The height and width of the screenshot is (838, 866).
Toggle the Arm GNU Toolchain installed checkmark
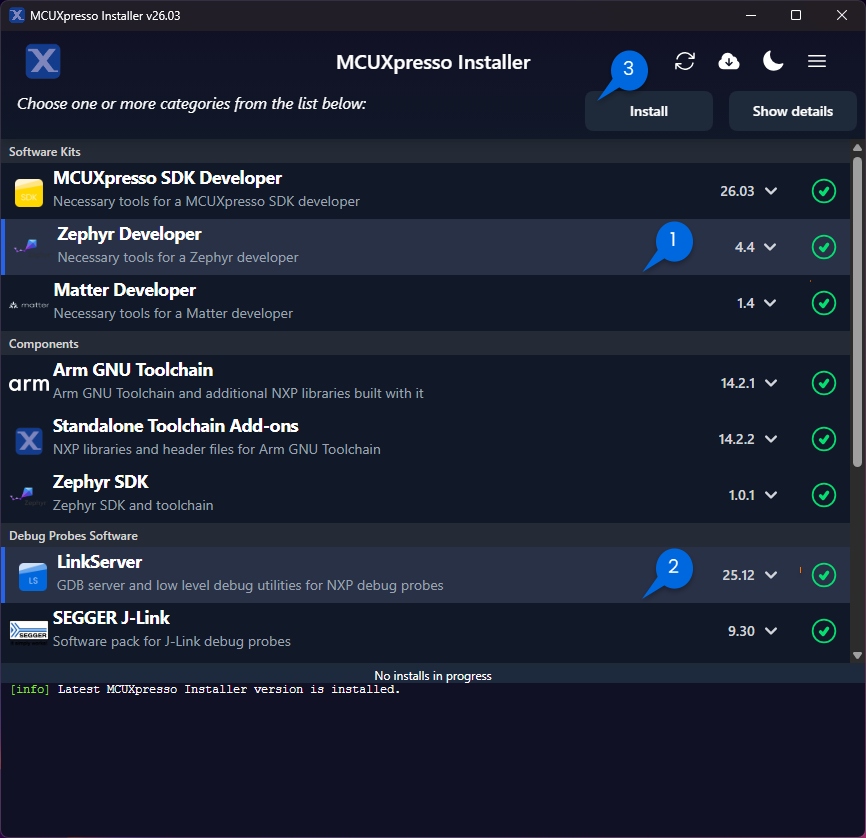[x=823, y=383]
